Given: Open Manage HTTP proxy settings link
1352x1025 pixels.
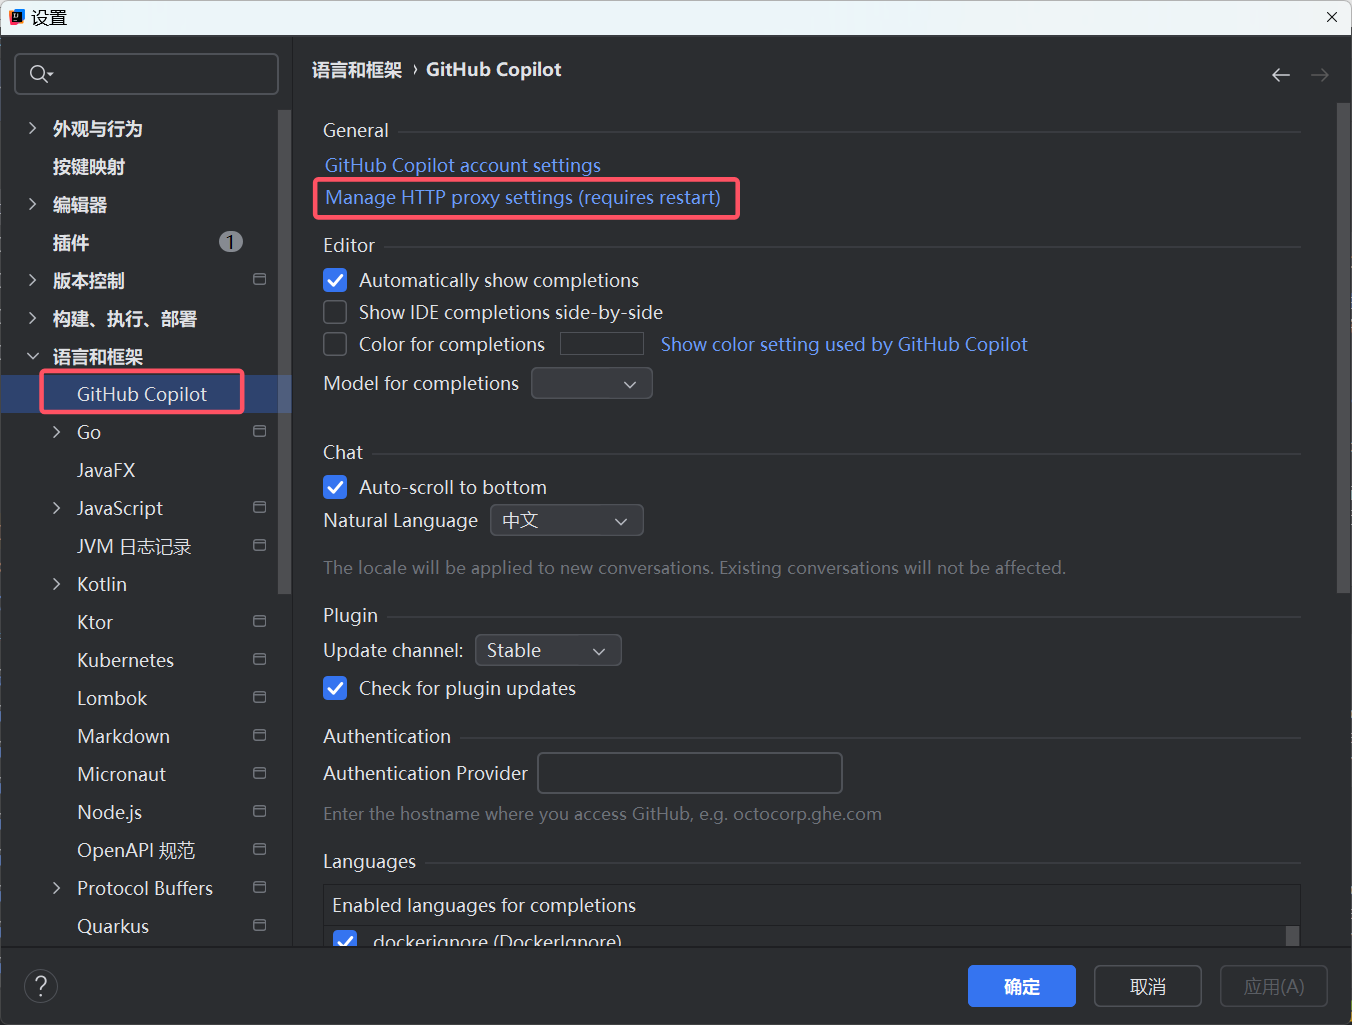Looking at the screenshot, I should (523, 197).
